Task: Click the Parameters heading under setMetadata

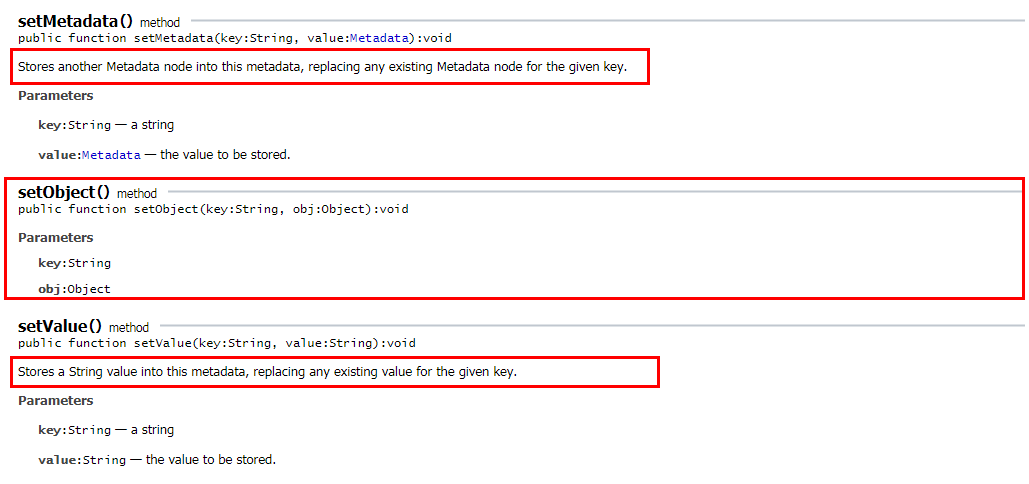Action: (56, 96)
